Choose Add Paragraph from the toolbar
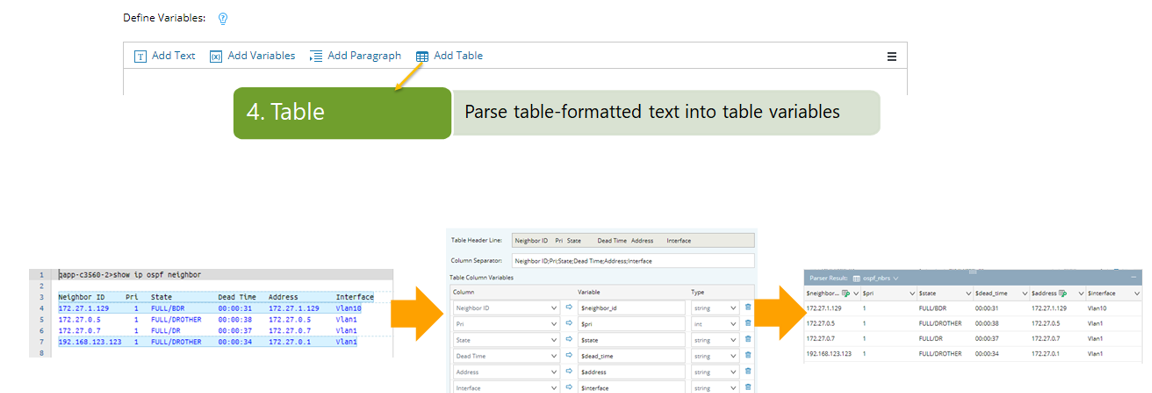Viewport: 1152px width, 393px height. click(x=356, y=56)
